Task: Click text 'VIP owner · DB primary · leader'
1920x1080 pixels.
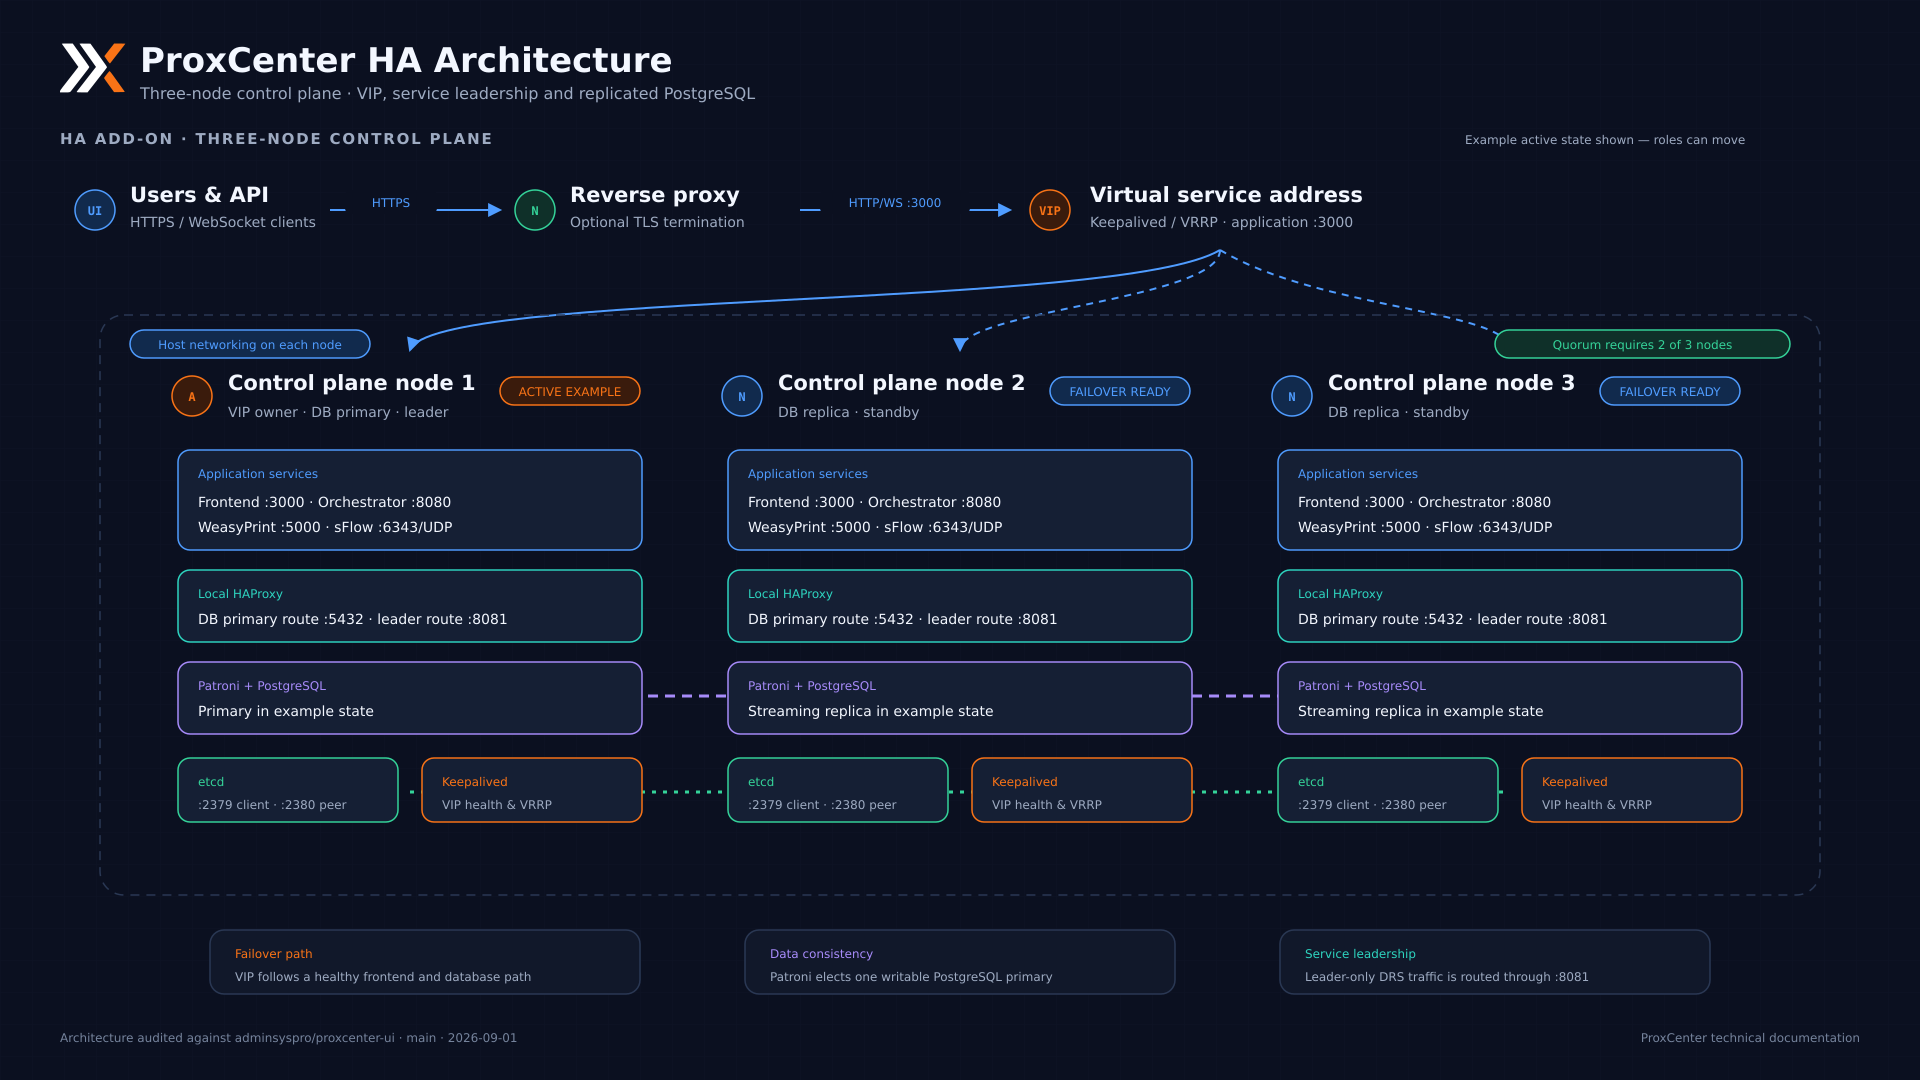Action: click(x=338, y=412)
